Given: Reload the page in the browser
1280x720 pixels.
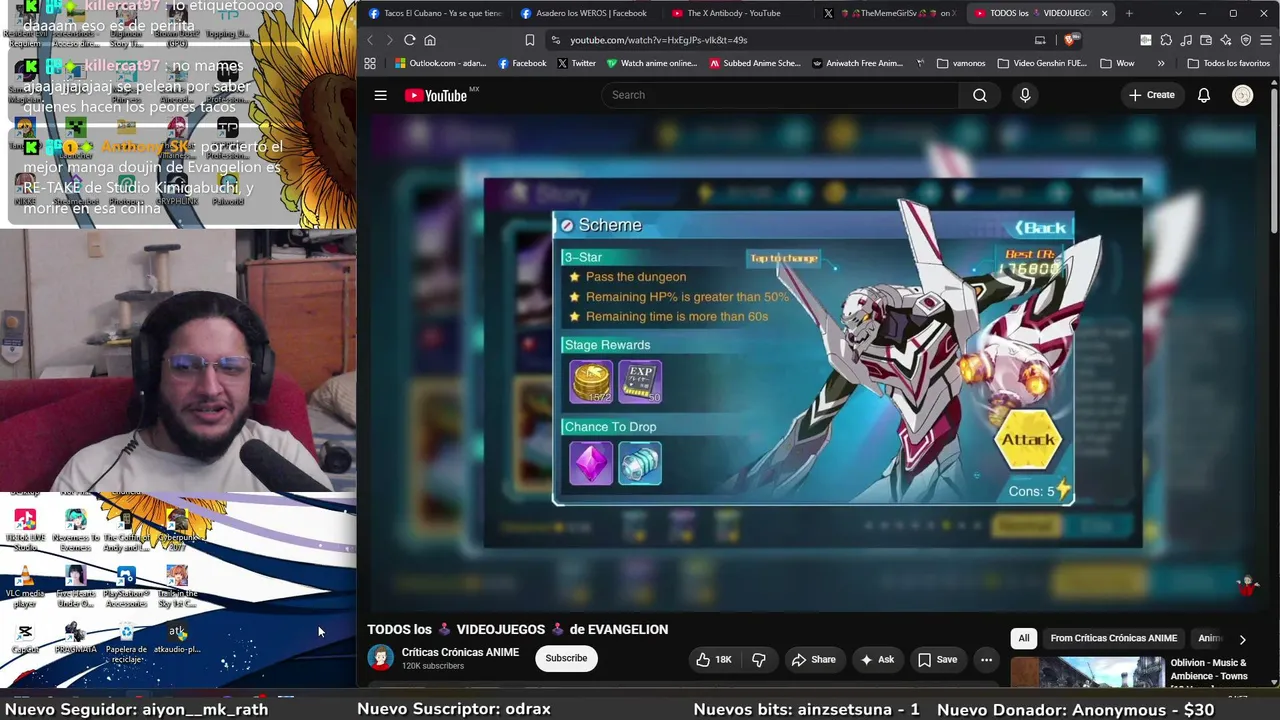Looking at the screenshot, I should tap(409, 40).
